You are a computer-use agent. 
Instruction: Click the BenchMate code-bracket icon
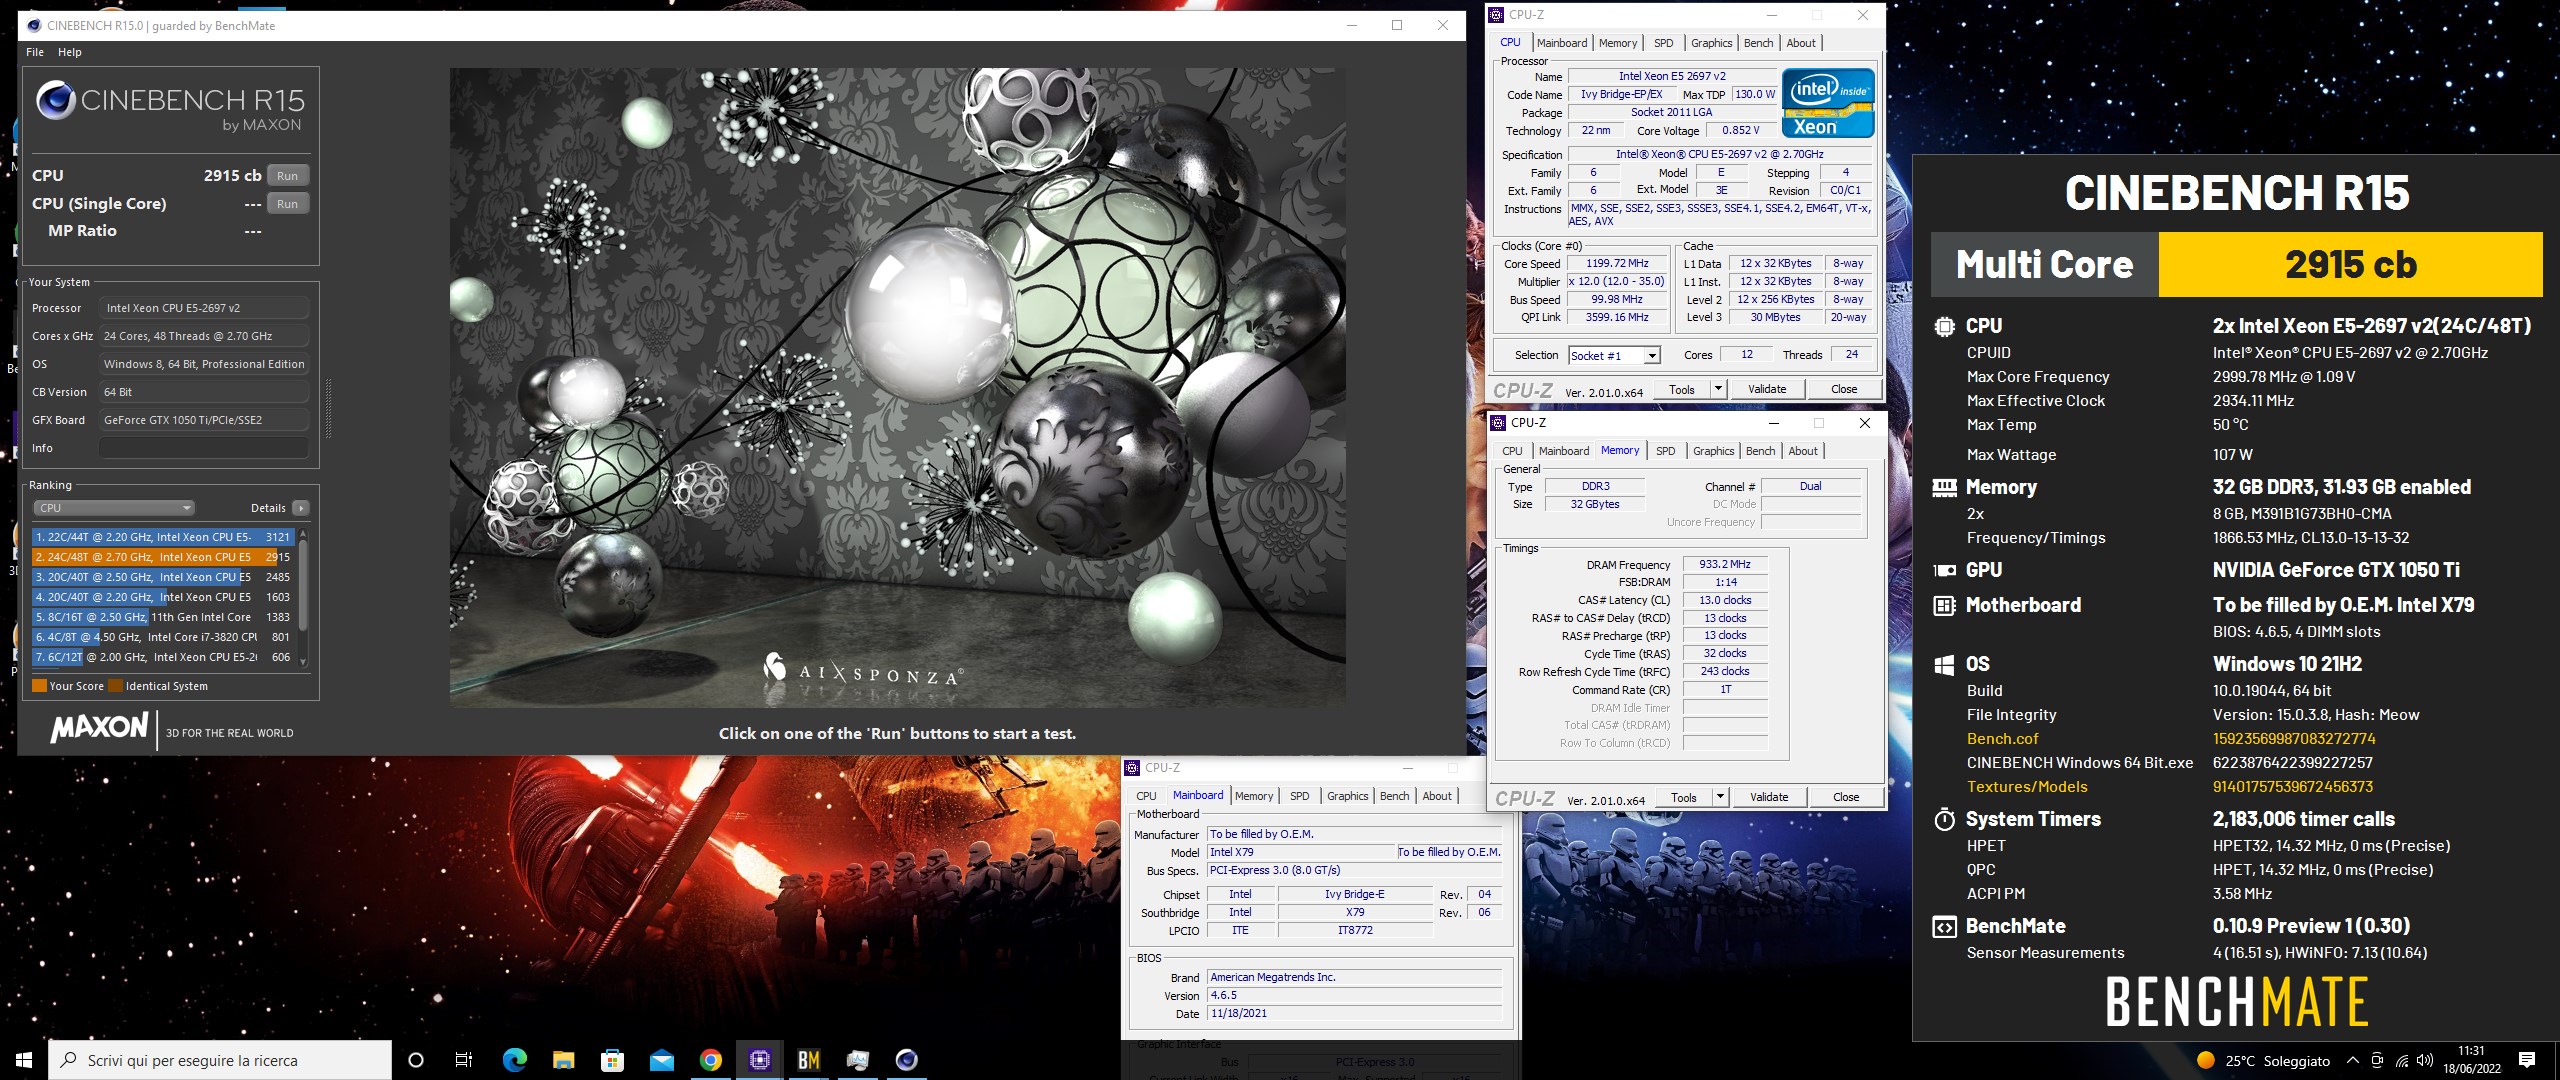click(x=1944, y=927)
